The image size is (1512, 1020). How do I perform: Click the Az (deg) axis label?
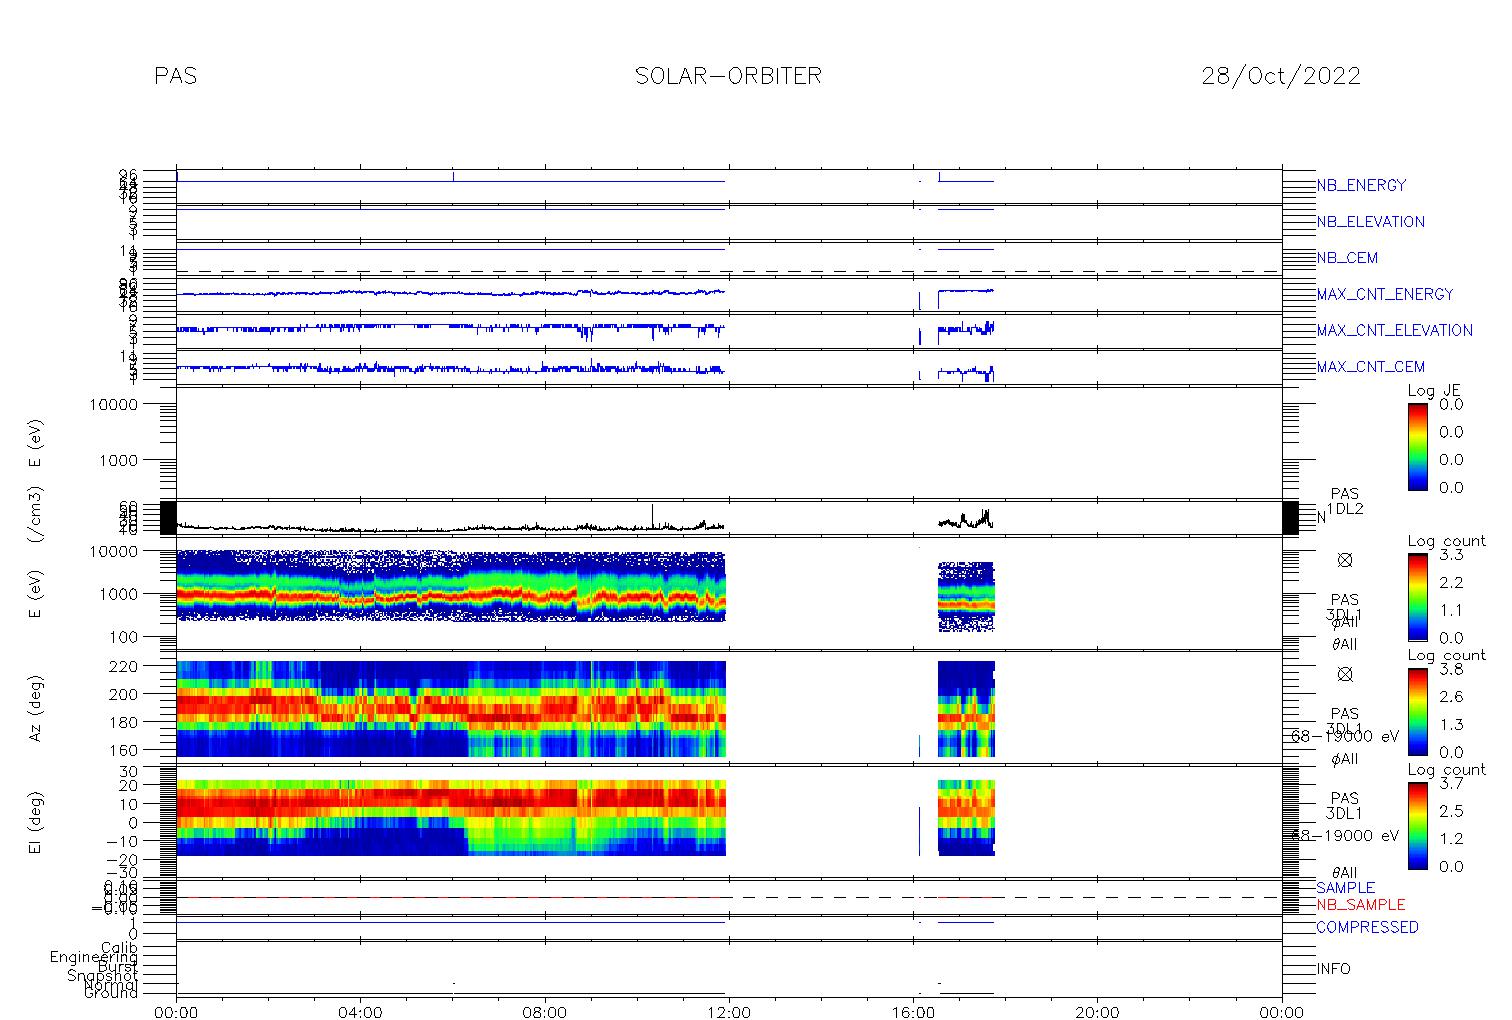pos(35,707)
